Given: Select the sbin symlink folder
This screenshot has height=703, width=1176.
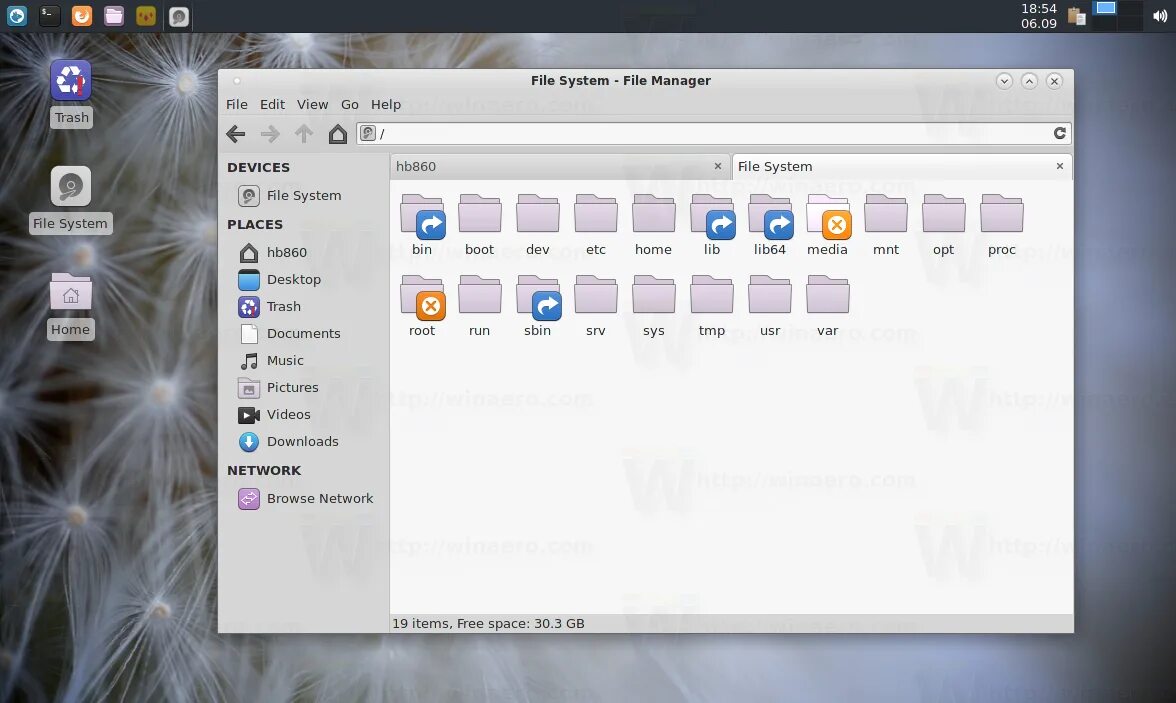Looking at the screenshot, I should point(538,297).
